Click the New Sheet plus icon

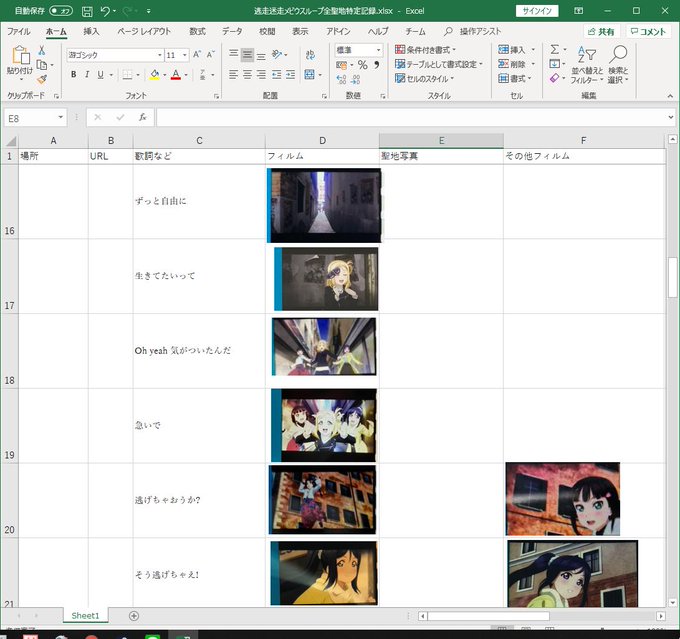coord(134,616)
